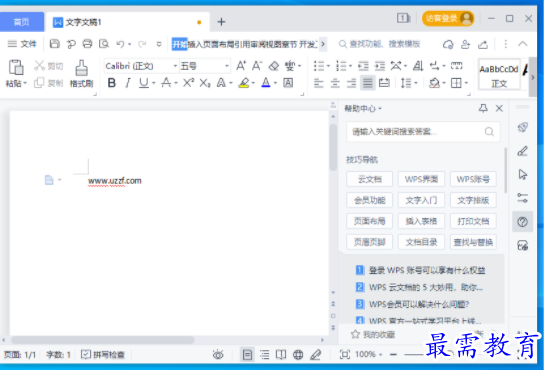Toggle eye protection mode icon
Screen dimensions: 547x377
[x=218, y=355]
